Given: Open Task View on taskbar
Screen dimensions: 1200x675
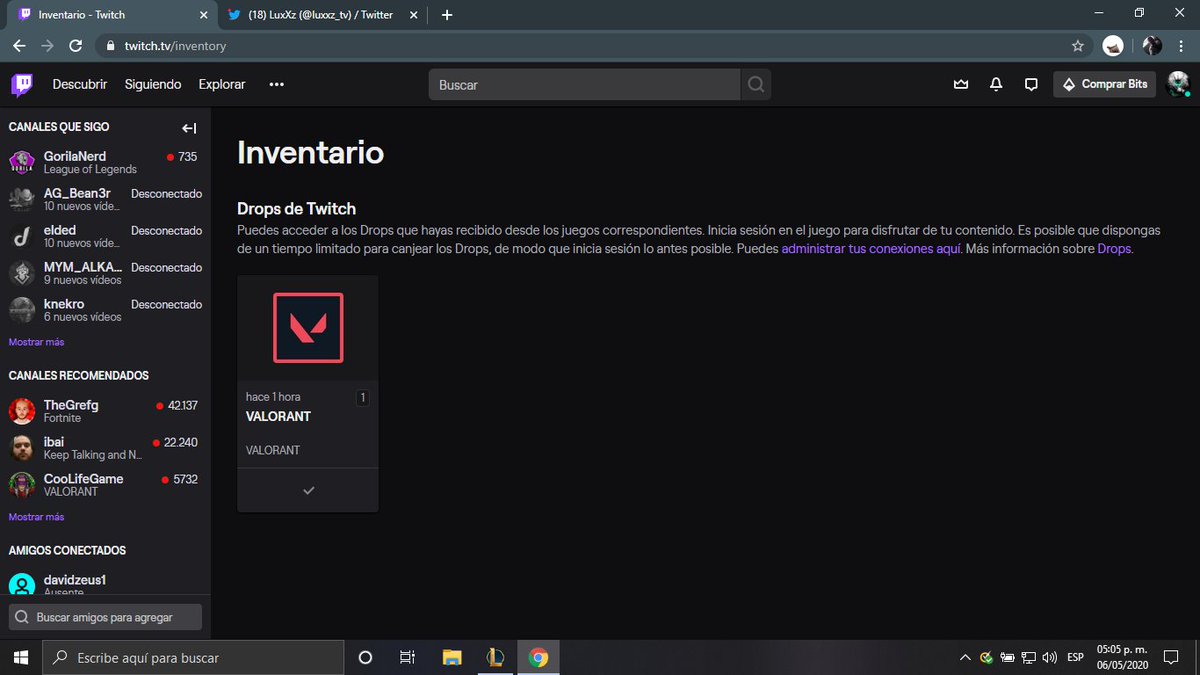Looking at the screenshot, I should [x=407, y=657].
